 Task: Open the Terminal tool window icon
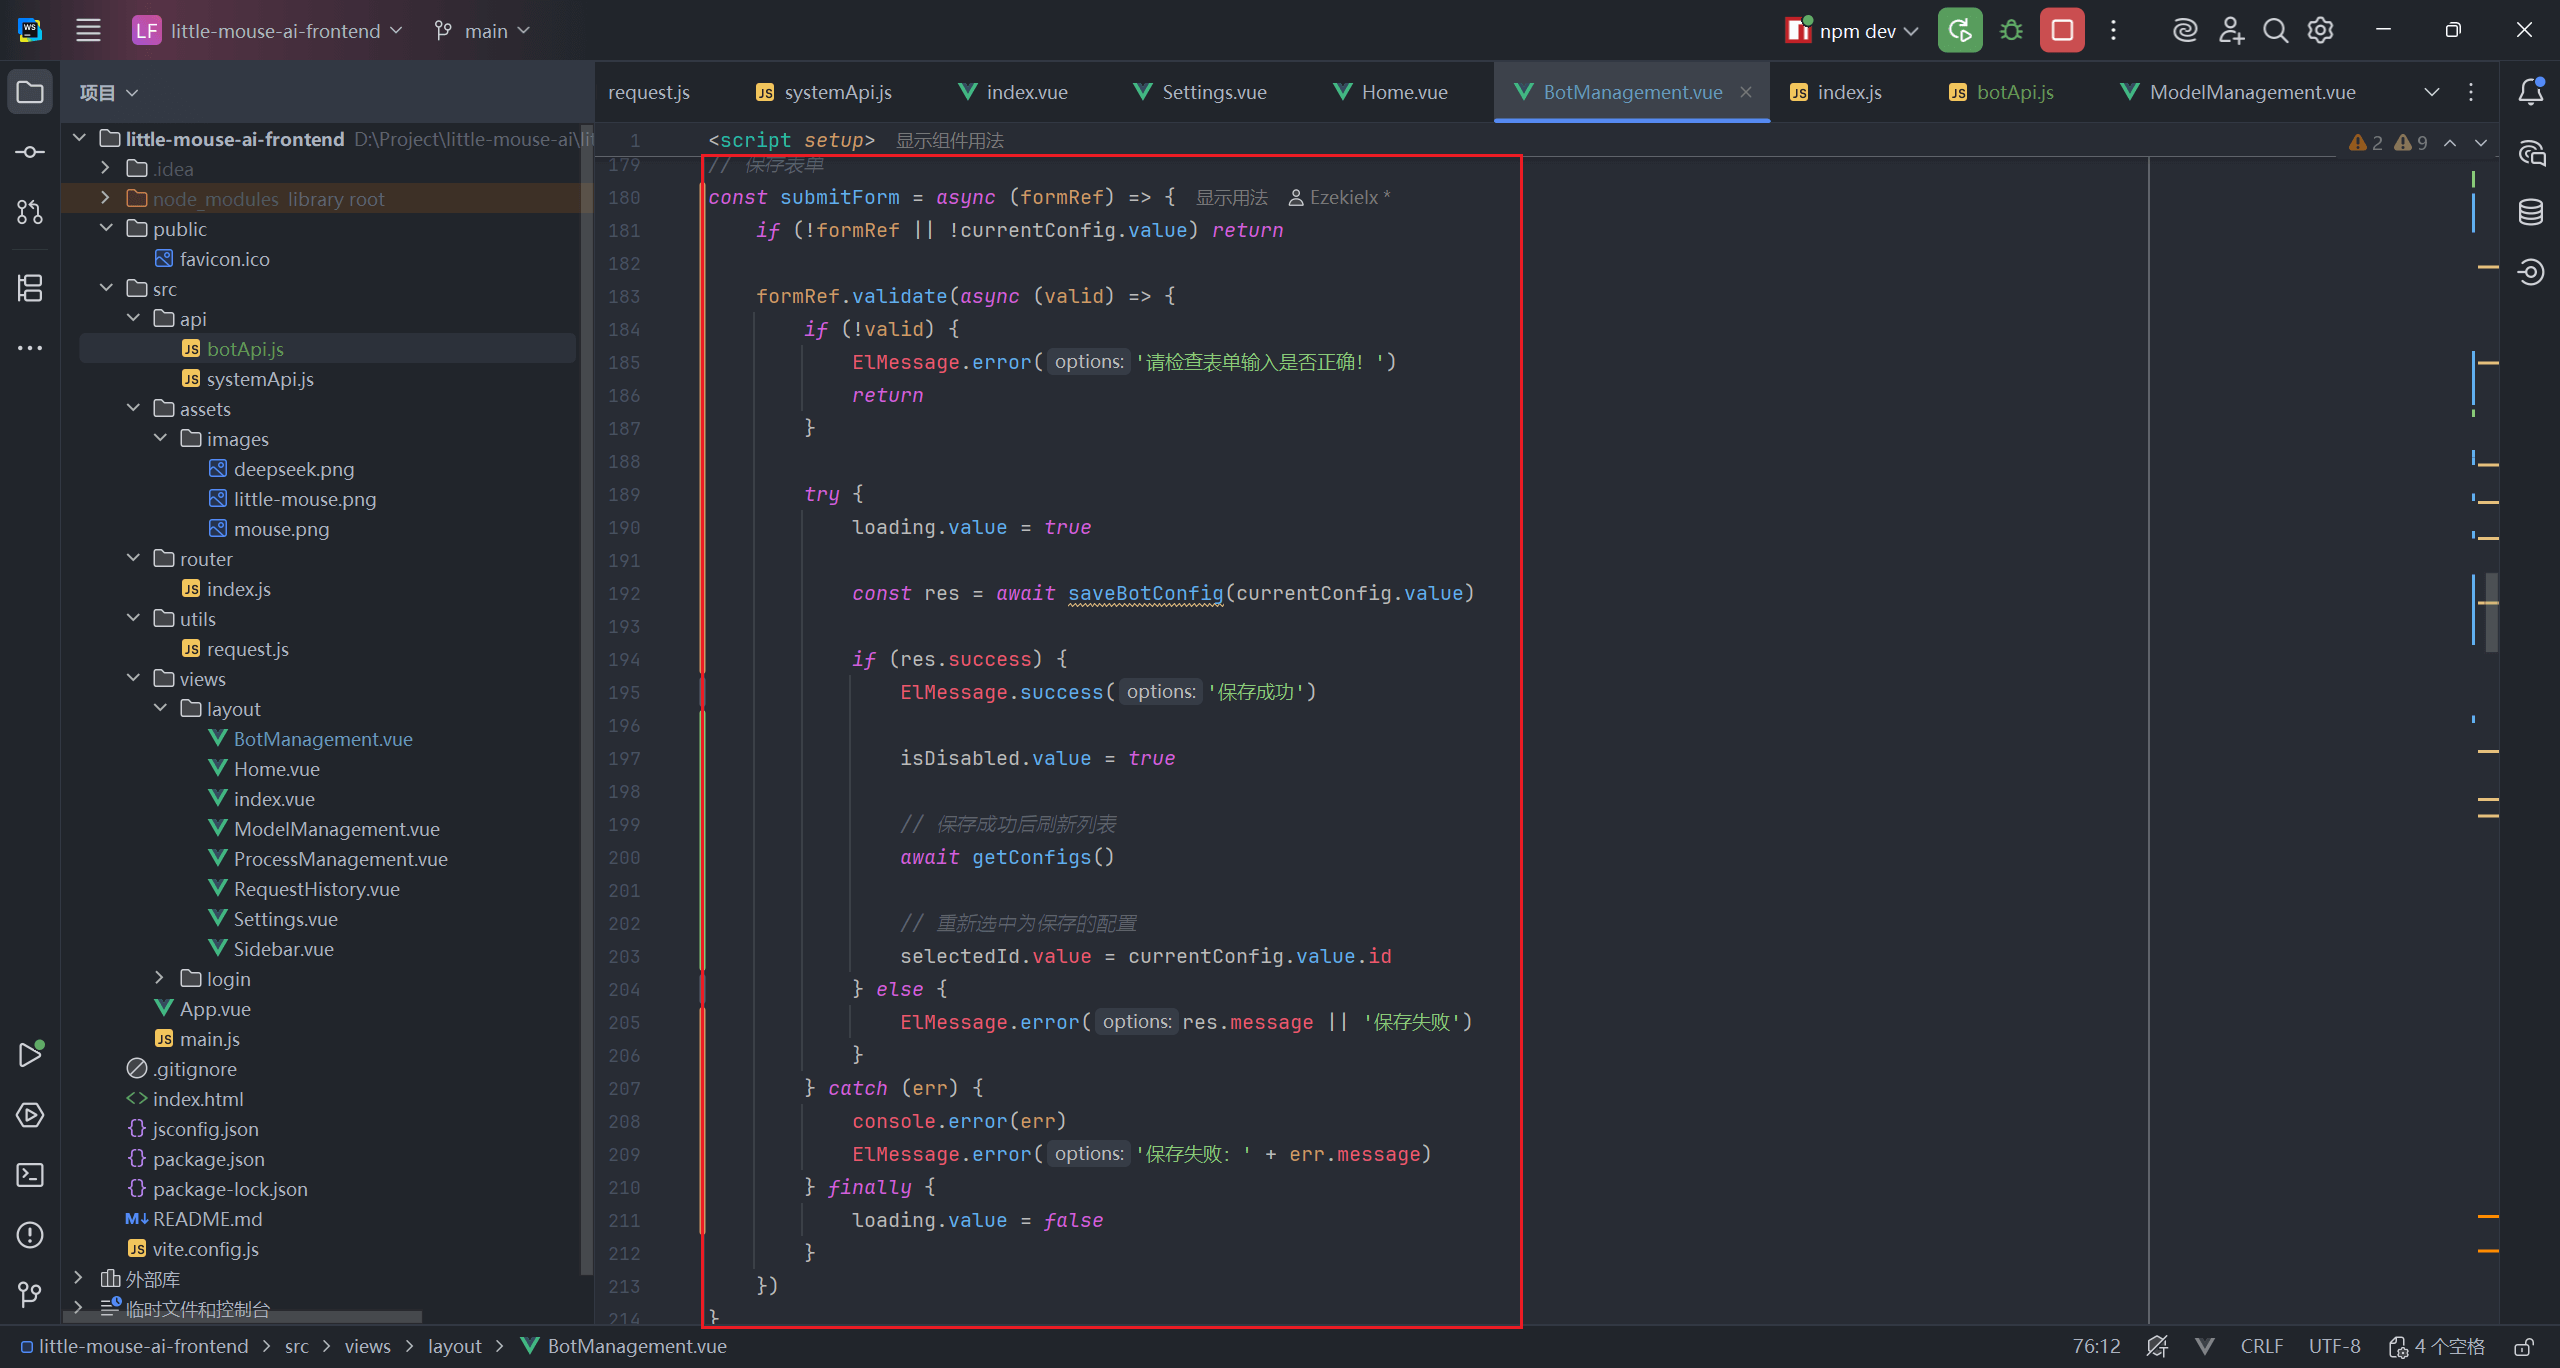[30, 1175]
